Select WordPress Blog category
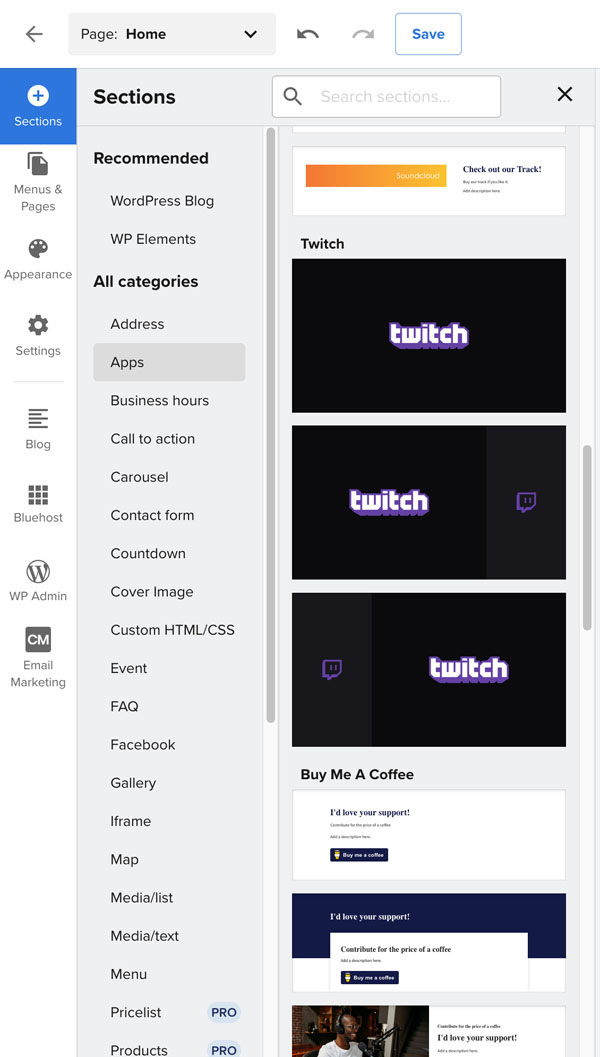 tap(162, 201)
